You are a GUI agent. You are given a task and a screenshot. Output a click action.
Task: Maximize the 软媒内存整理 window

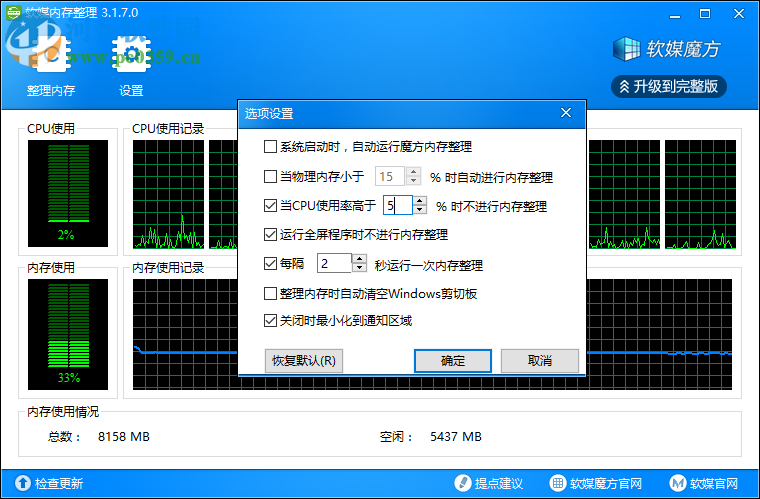[705, 14]
